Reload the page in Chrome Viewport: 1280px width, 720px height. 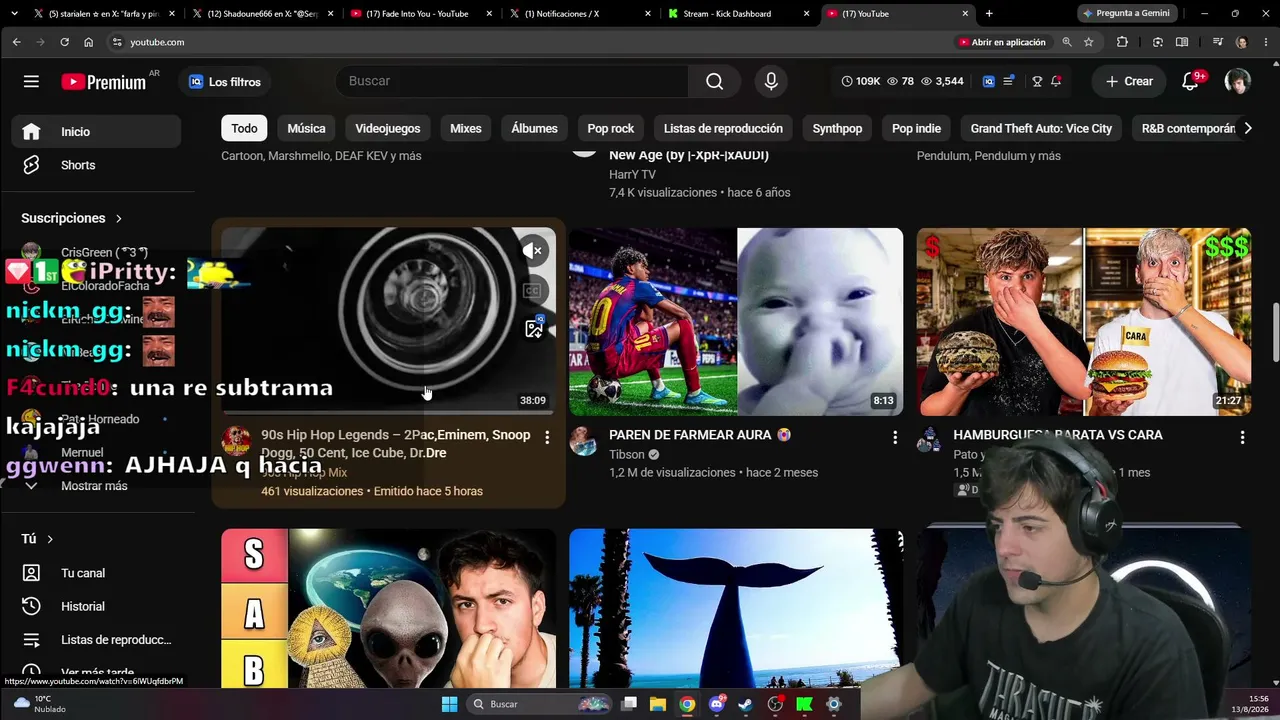(x=64, y=42)
